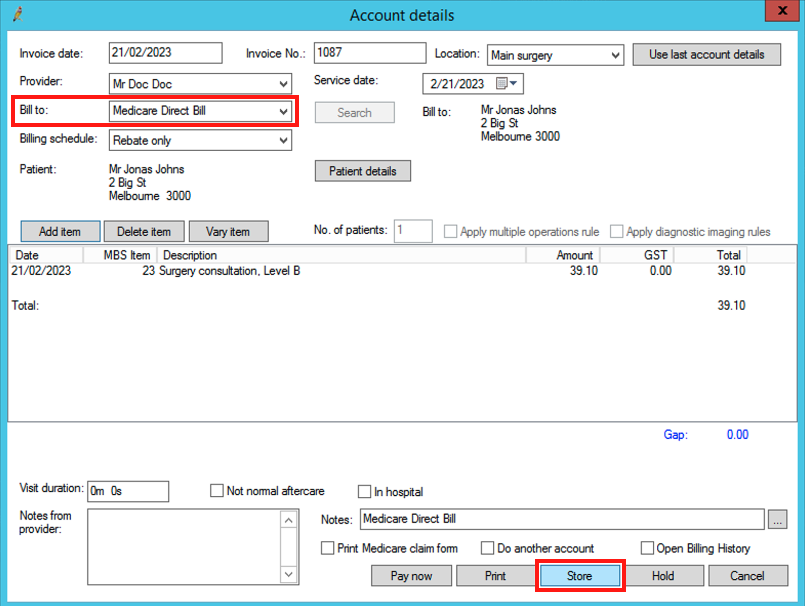This screenshot has height=606, width=805.
Task: Click the 21/02/2023 item date cell
Action: [x=41, y=271]
